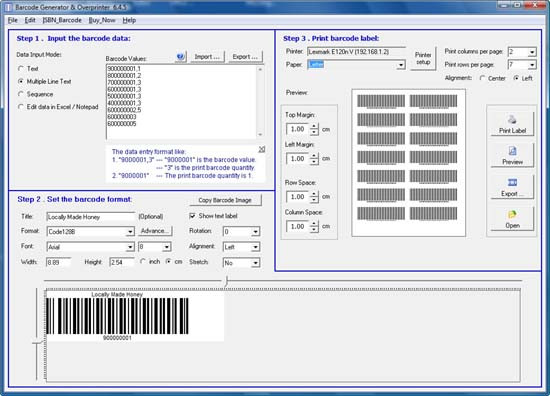Viewport: 550px width, 396px height.
Task: Increase the Top Margin value
Action: 314,126
